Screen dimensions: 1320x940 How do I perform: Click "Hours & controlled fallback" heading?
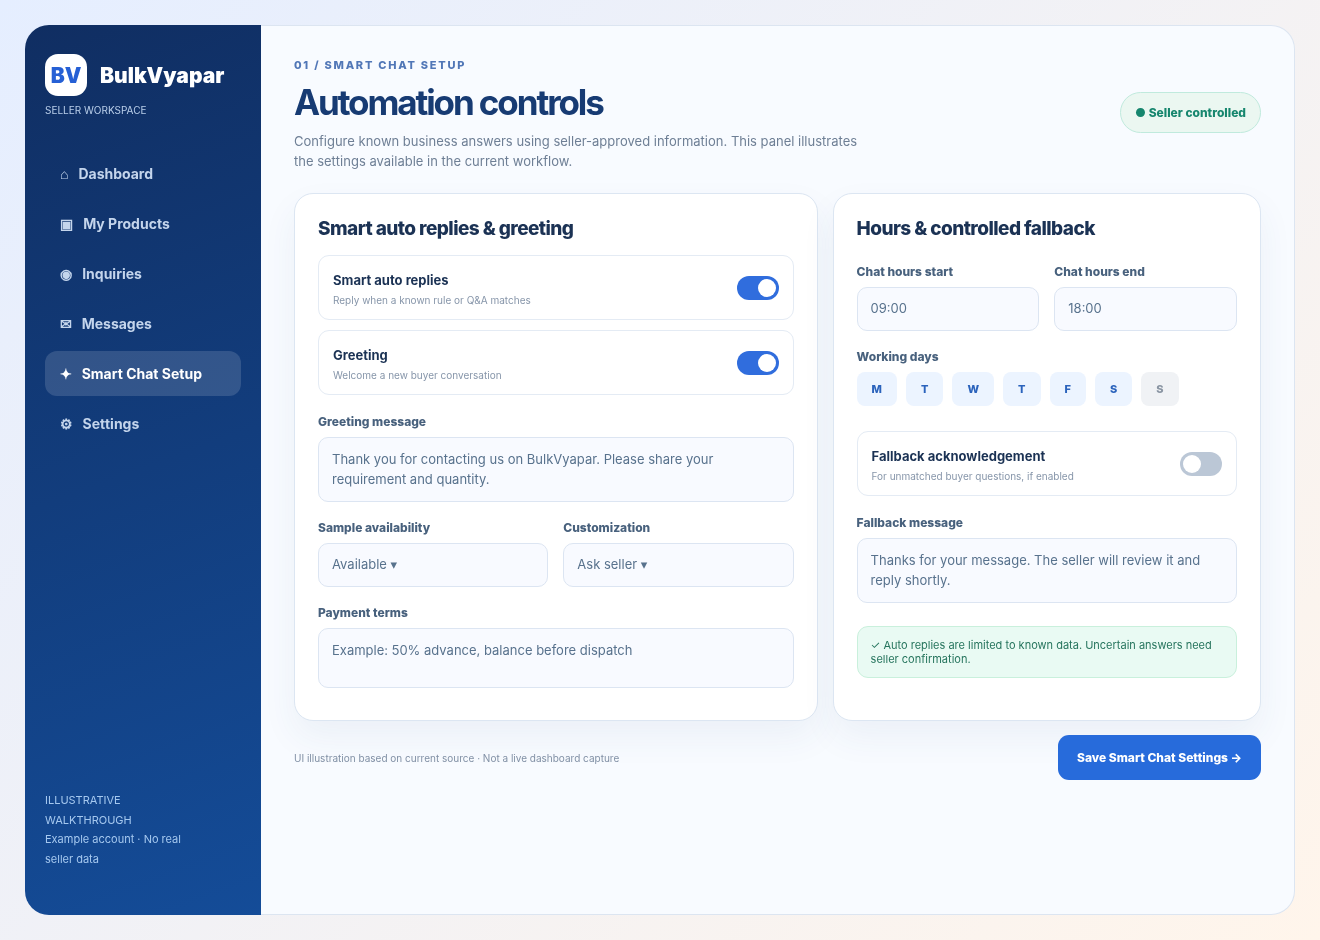click(x=976, y=228)
